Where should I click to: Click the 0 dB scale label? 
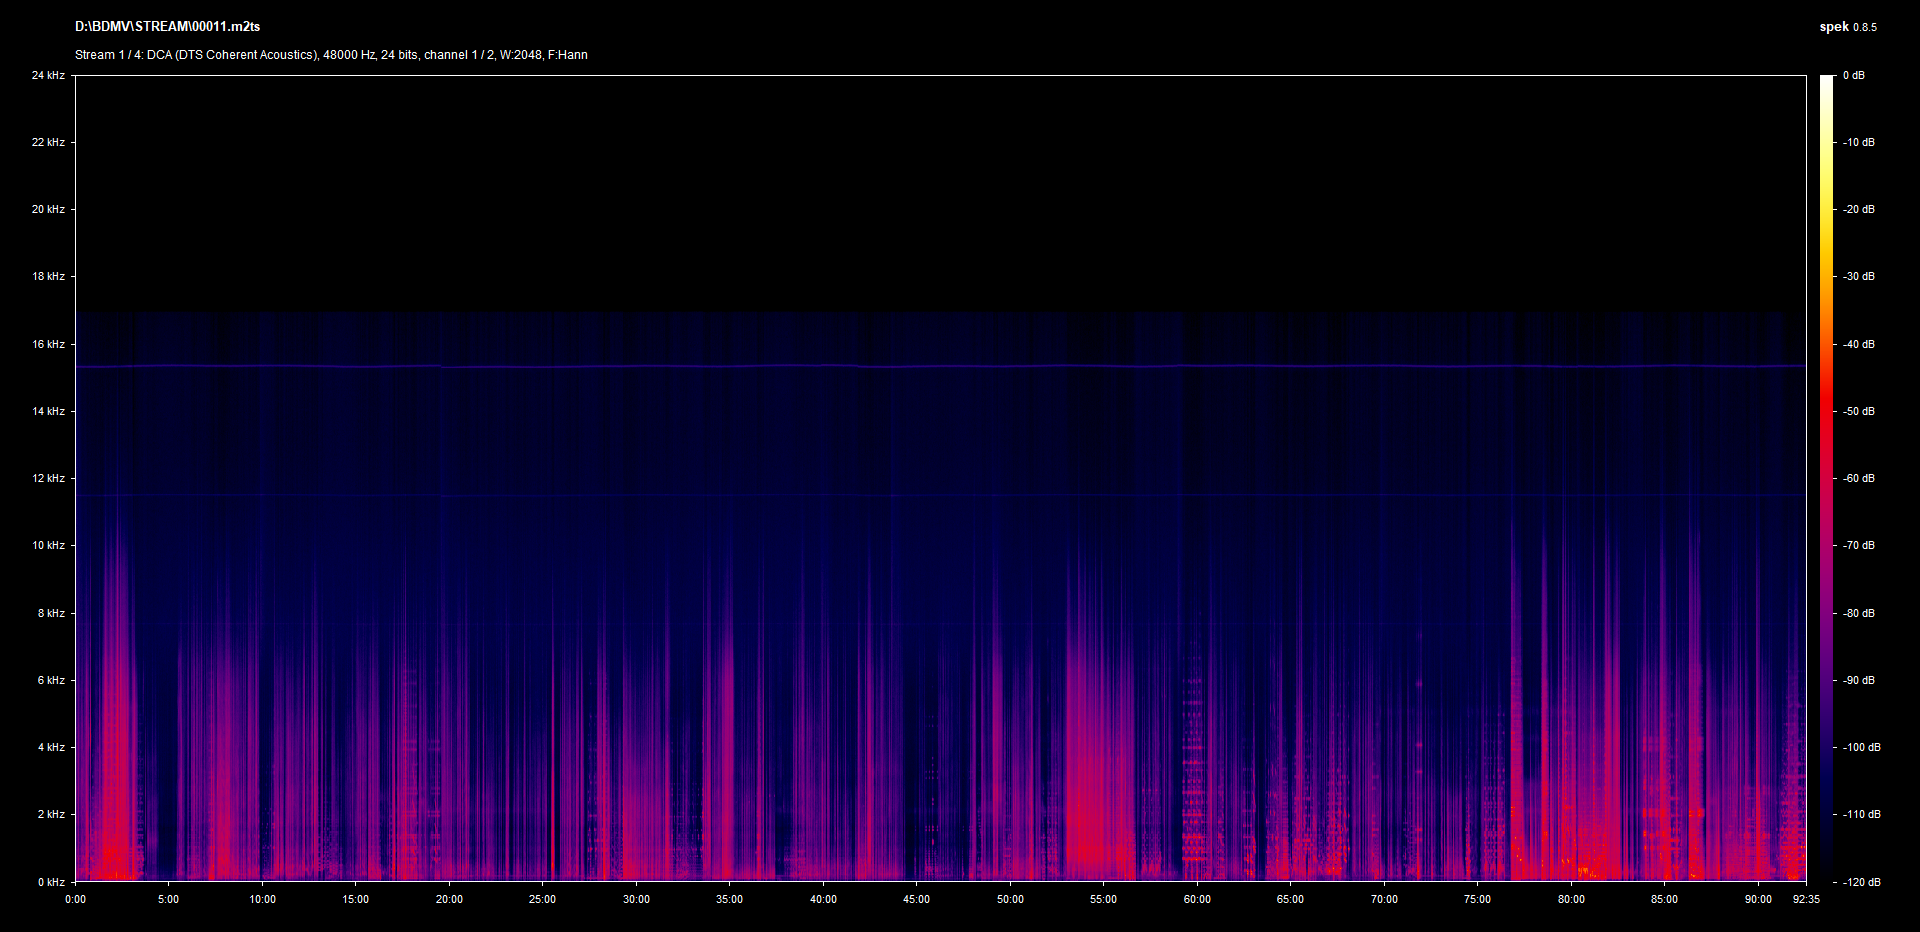[x=1854, y=75]
